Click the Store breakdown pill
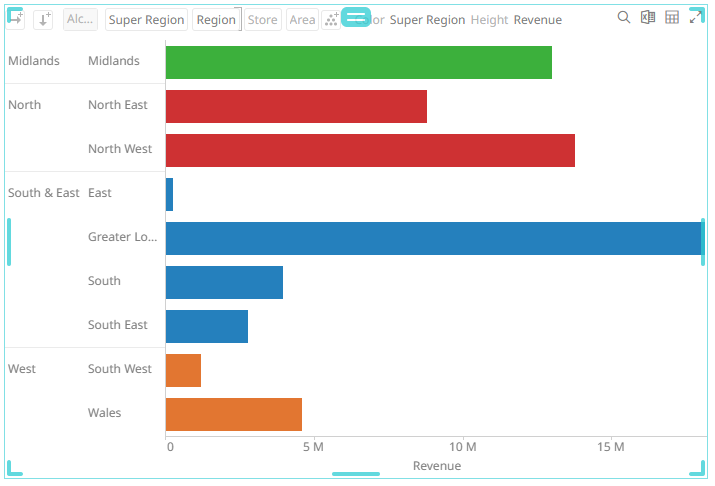 point(263,20)
